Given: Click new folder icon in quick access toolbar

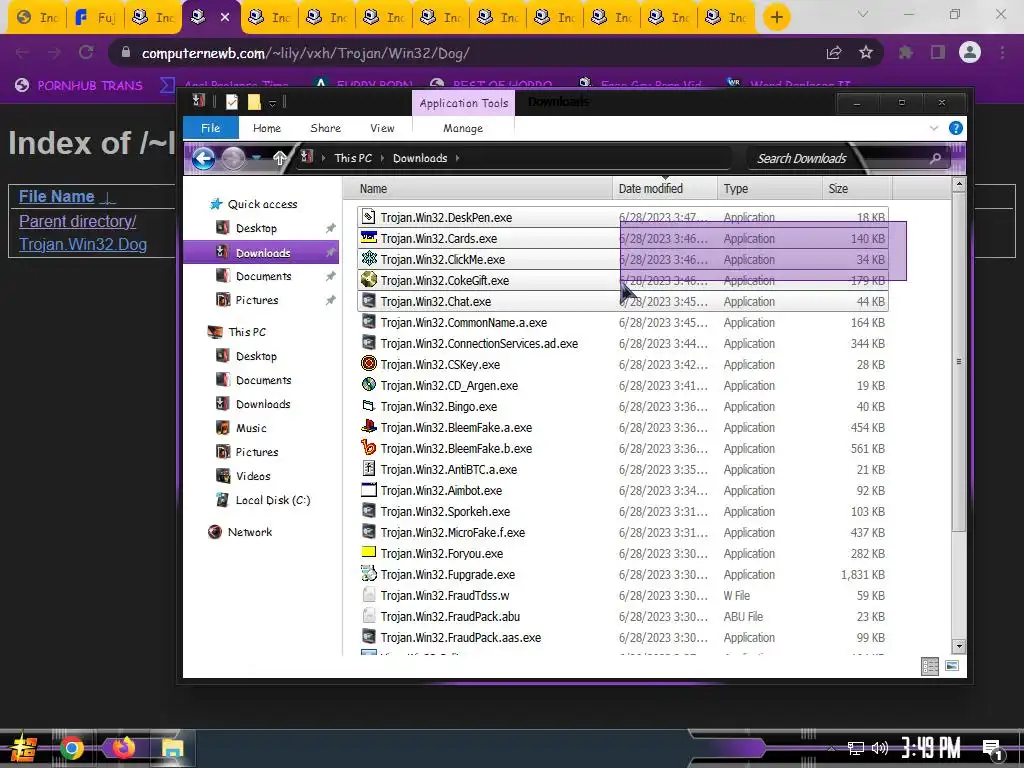Looking at the screenshot, I should [254, 102].
